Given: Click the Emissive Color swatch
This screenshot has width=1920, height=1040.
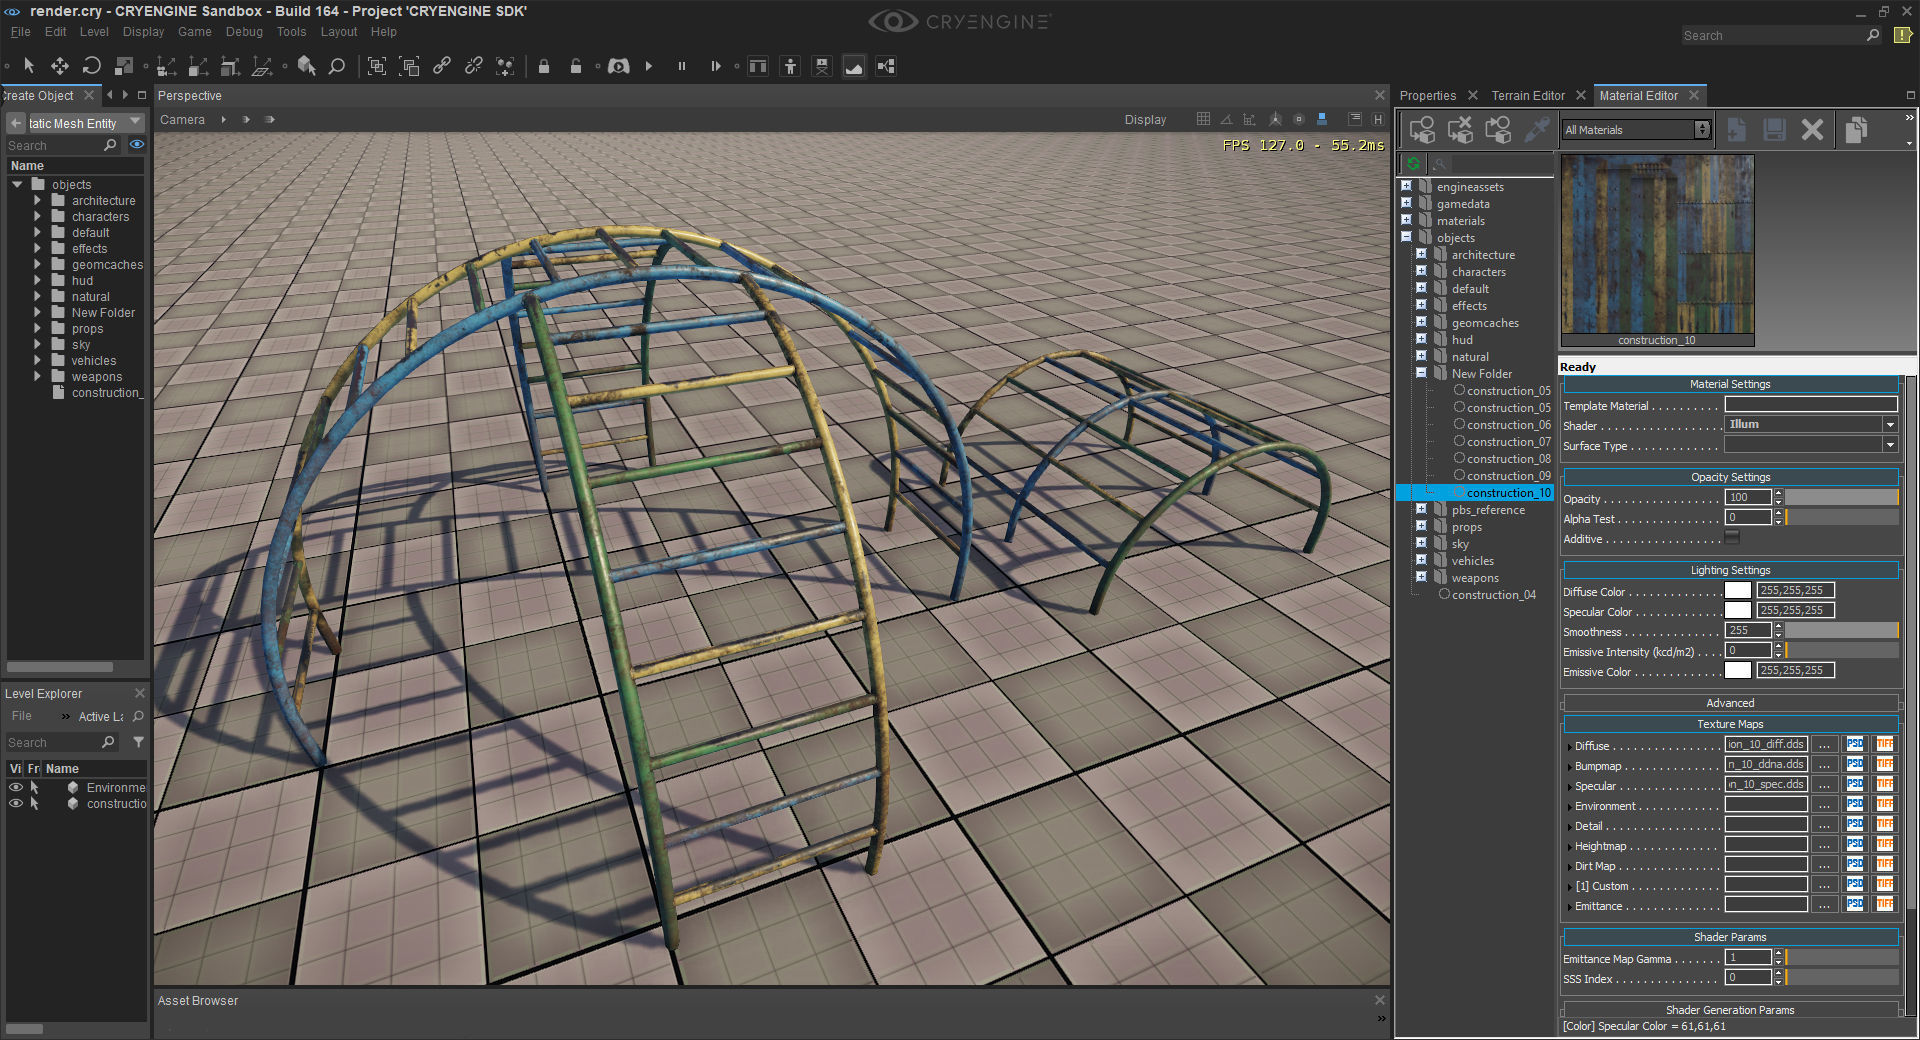Looking at the screenshot, I should pos(1738,670).
